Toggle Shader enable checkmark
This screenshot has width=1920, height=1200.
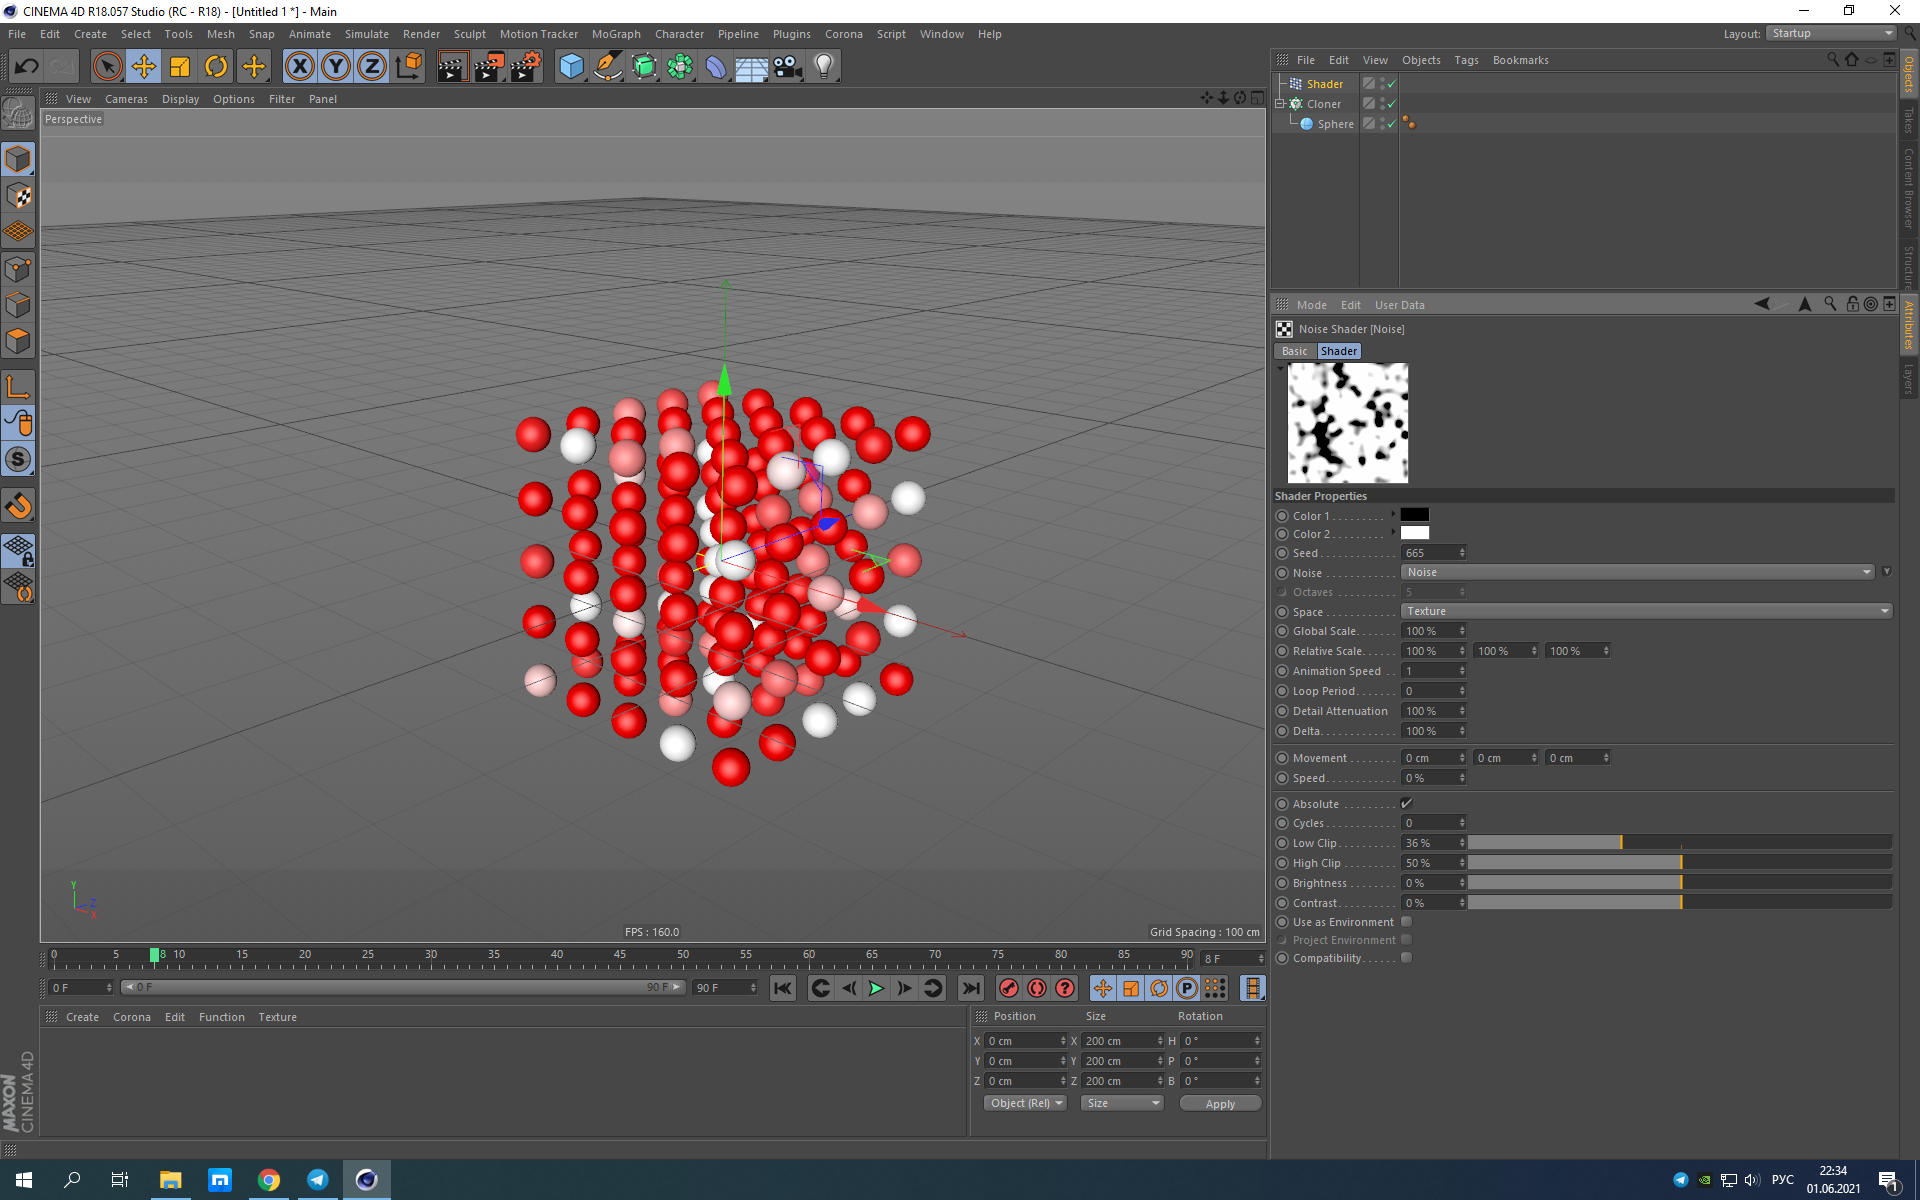[x=1390, y=84]
